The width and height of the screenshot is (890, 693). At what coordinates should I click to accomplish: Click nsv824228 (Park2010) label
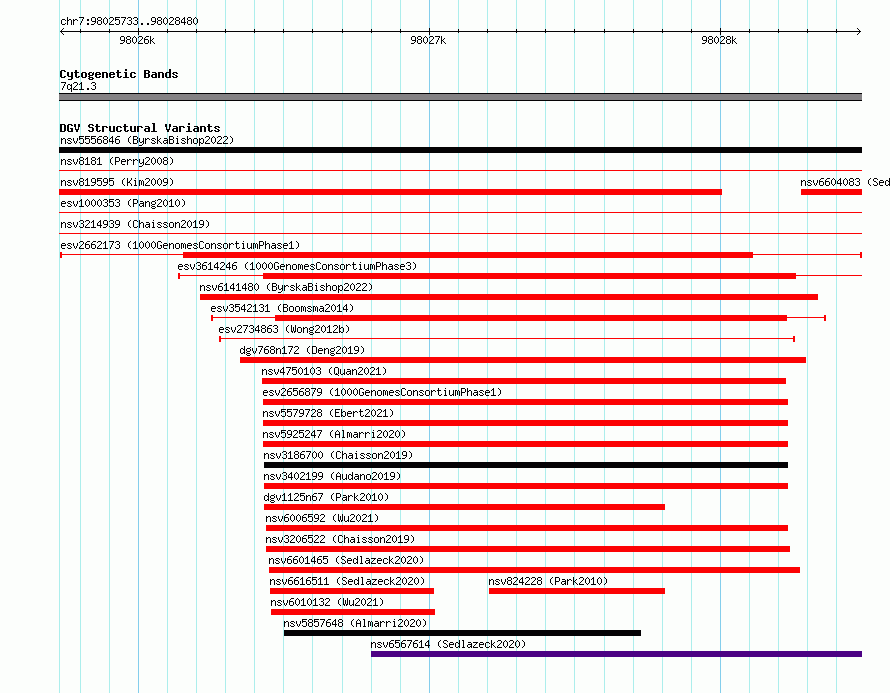548,581
